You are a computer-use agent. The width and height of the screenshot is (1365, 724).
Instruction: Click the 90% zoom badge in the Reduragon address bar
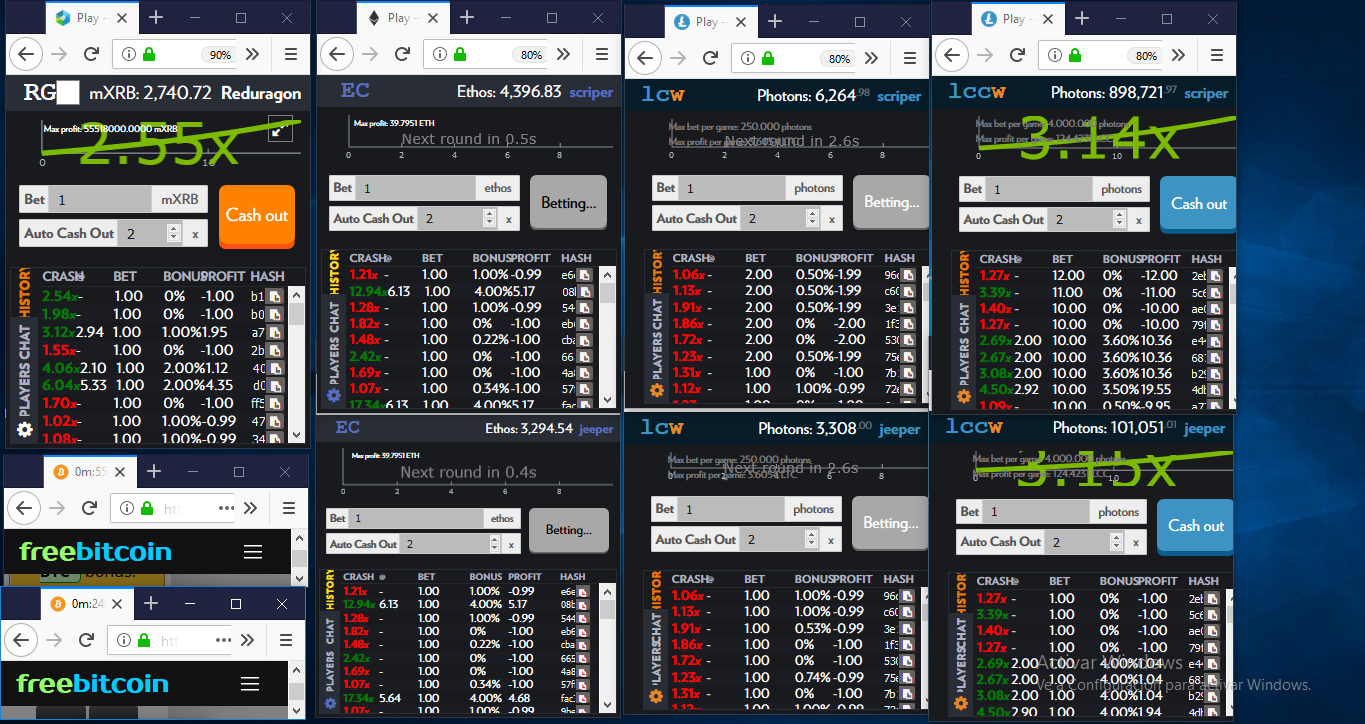[217, 55]
